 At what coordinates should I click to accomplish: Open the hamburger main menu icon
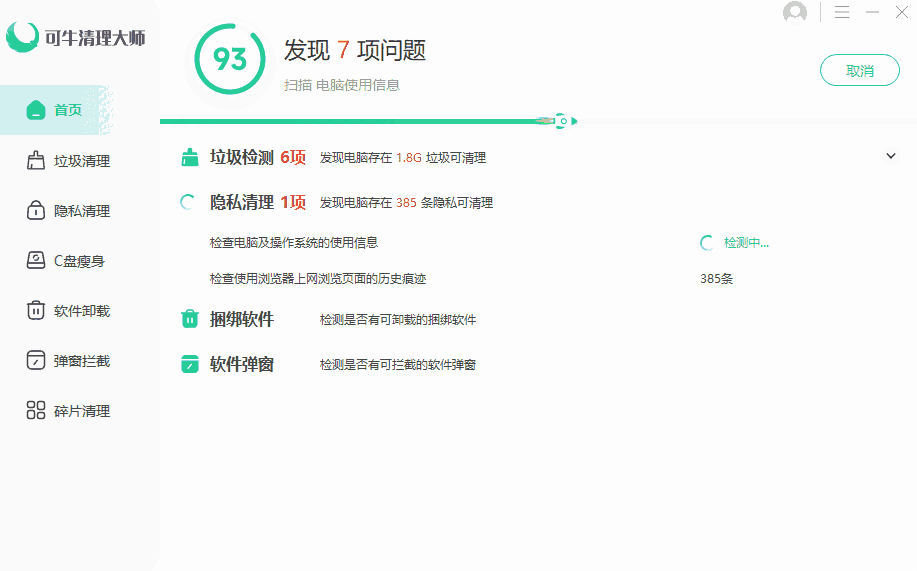tap(842, 12)
